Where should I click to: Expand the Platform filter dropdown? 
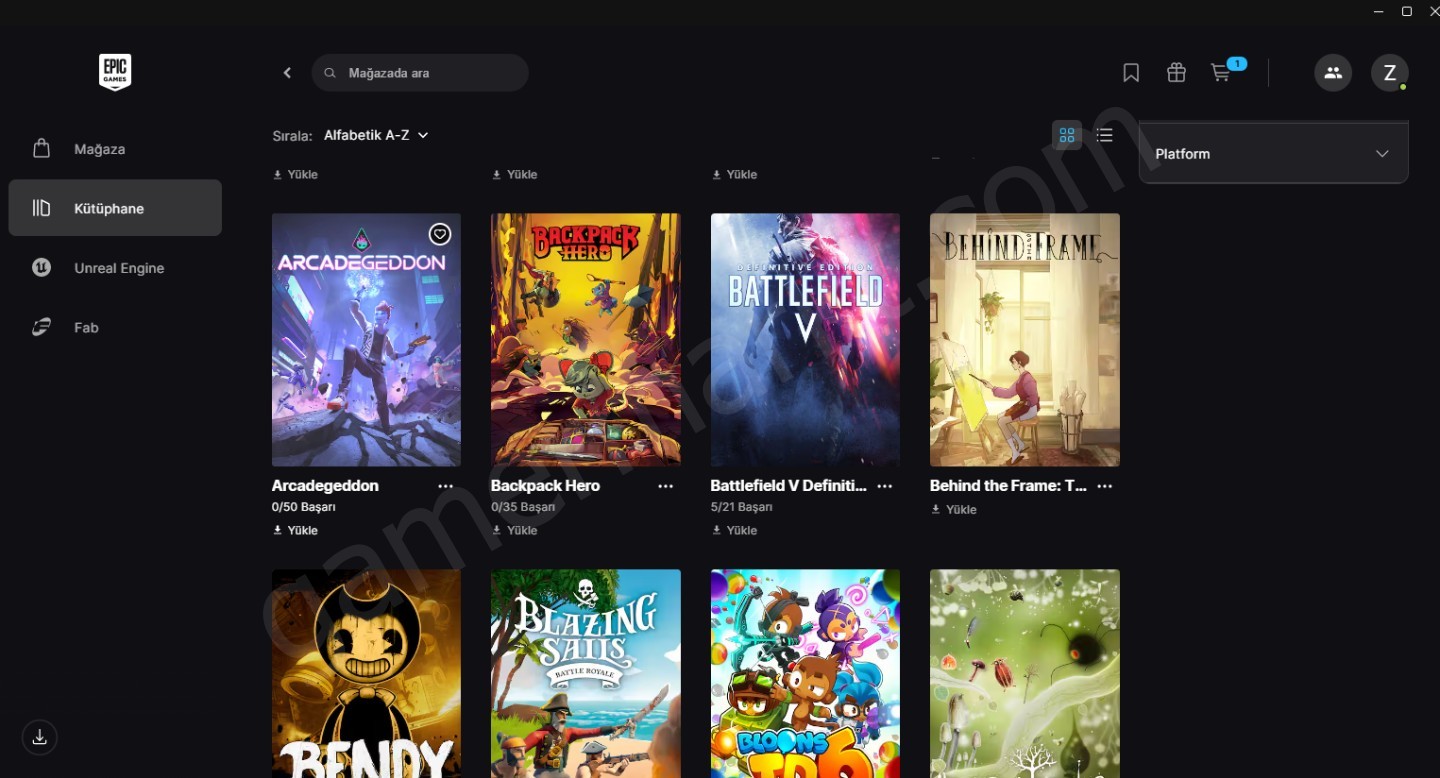(x=1274, y=153)
